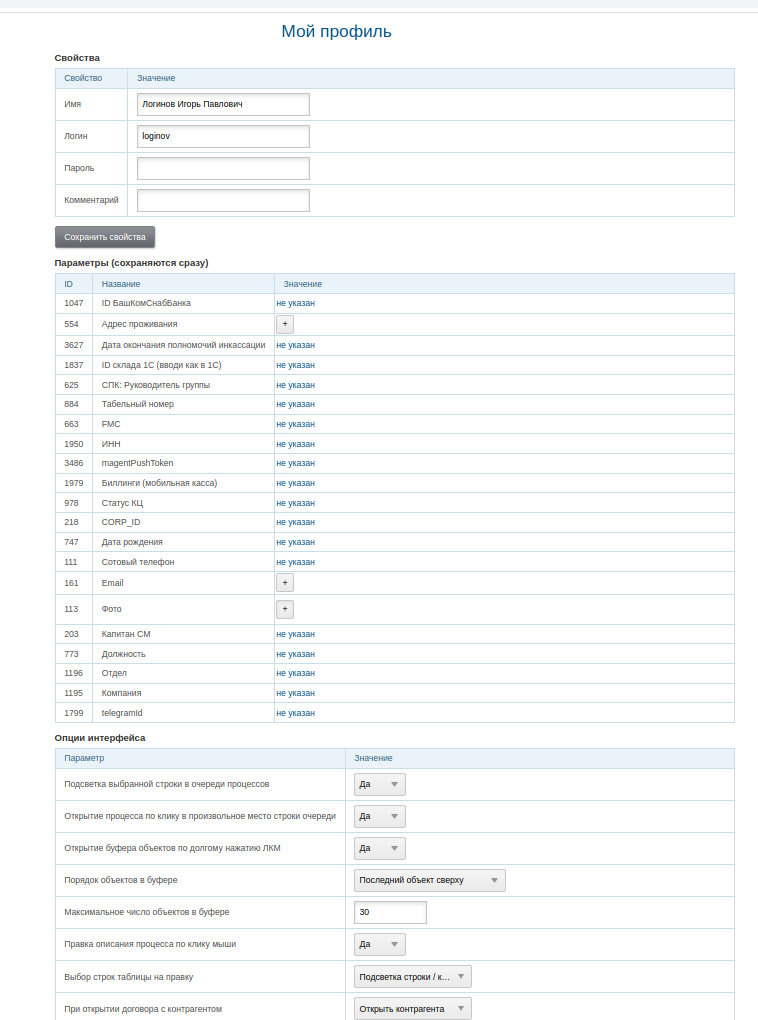Image resolution: width=758 pixels, height=1020 pixels.
Task: Open dropdown for Открытие буфера объектов
Action: (380, 848)
